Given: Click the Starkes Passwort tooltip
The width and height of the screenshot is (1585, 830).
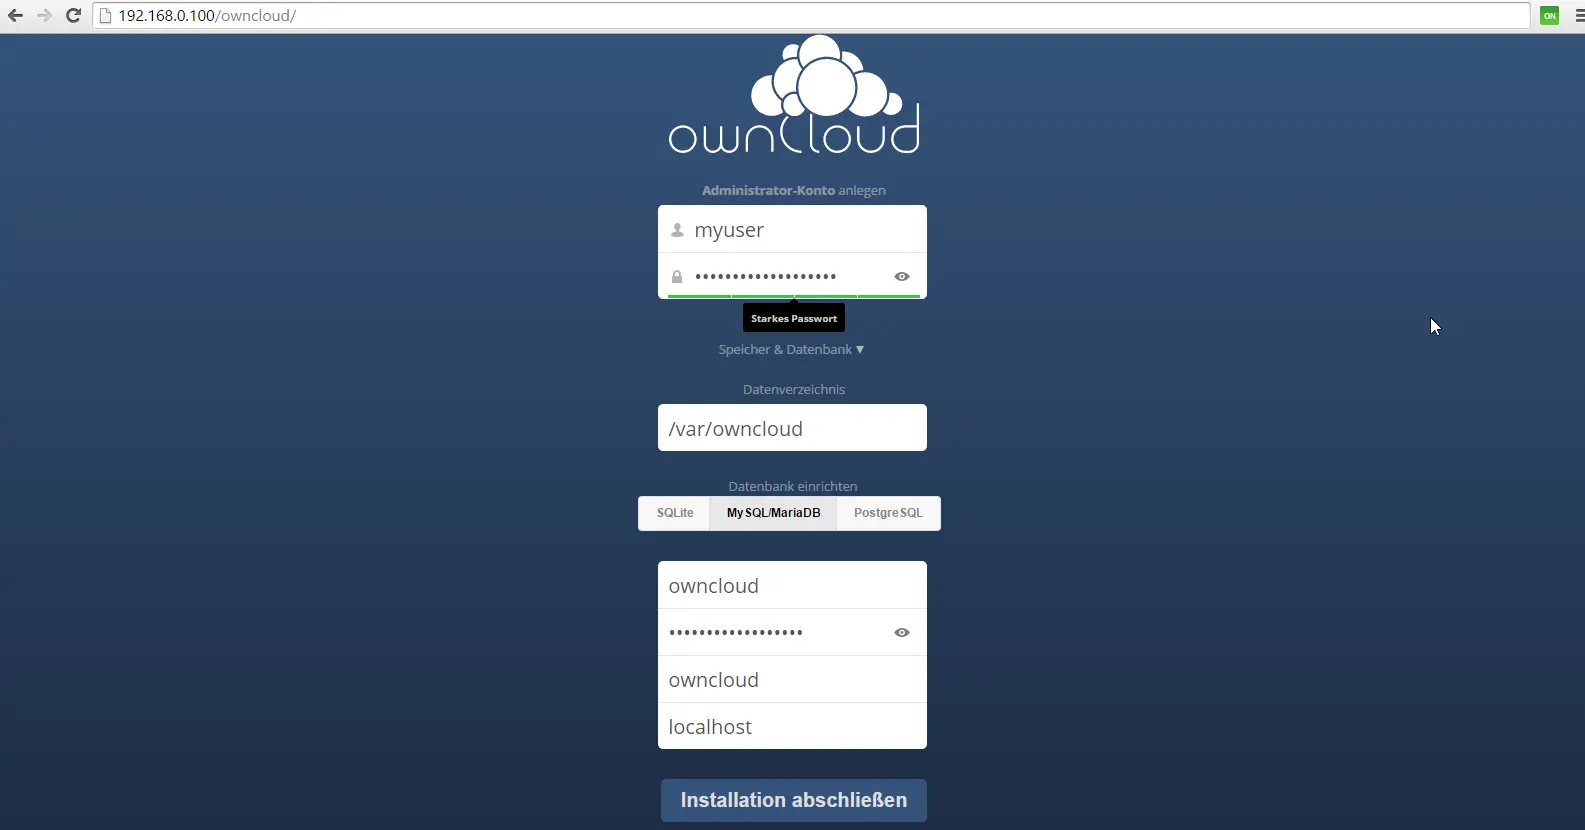Looking at the screenshot, I should 794,318.
